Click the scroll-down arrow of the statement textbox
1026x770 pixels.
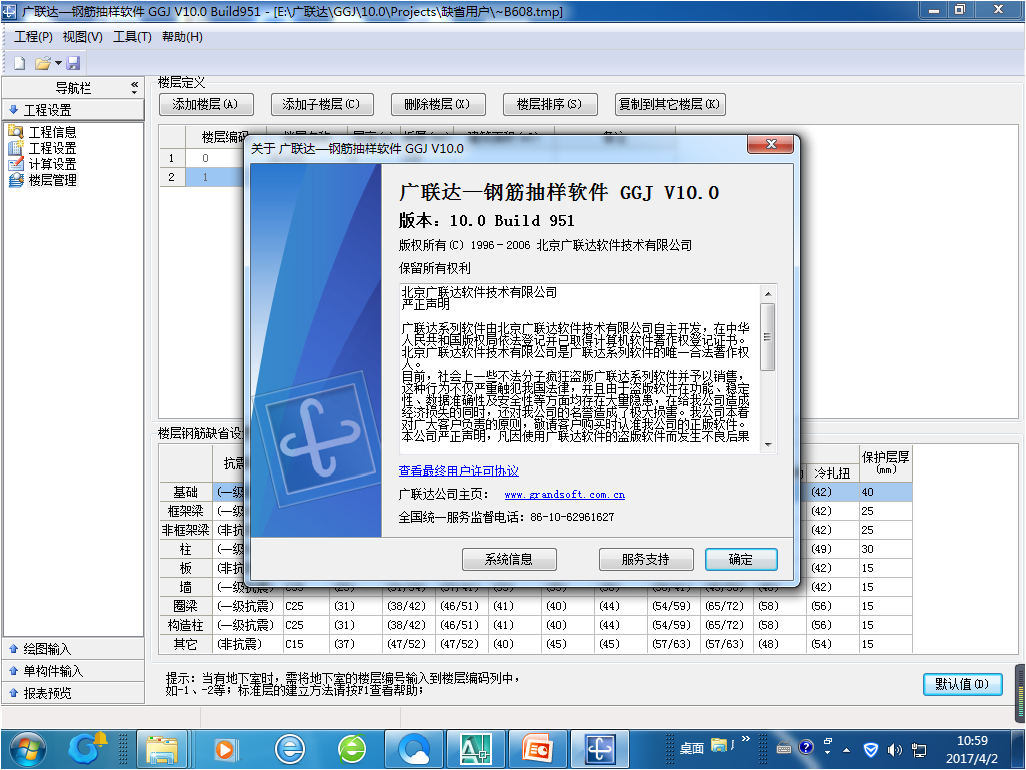point(768,445)
